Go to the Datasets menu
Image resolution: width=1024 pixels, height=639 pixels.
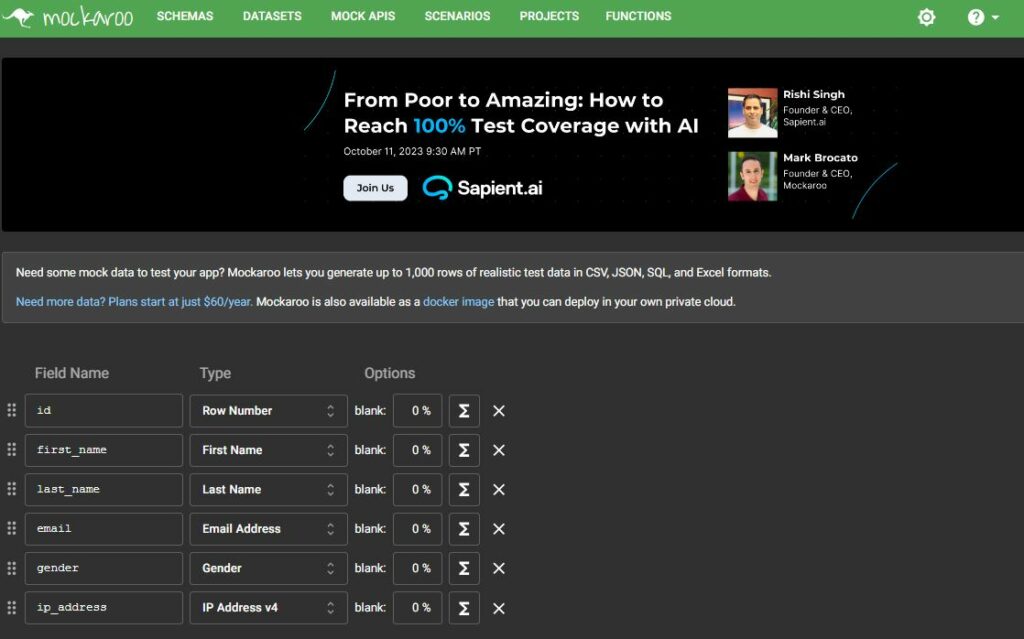[272, 16]
